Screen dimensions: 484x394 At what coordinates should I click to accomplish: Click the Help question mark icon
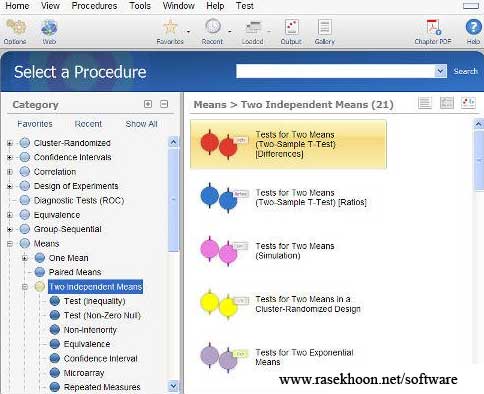[x=473, y=27]
